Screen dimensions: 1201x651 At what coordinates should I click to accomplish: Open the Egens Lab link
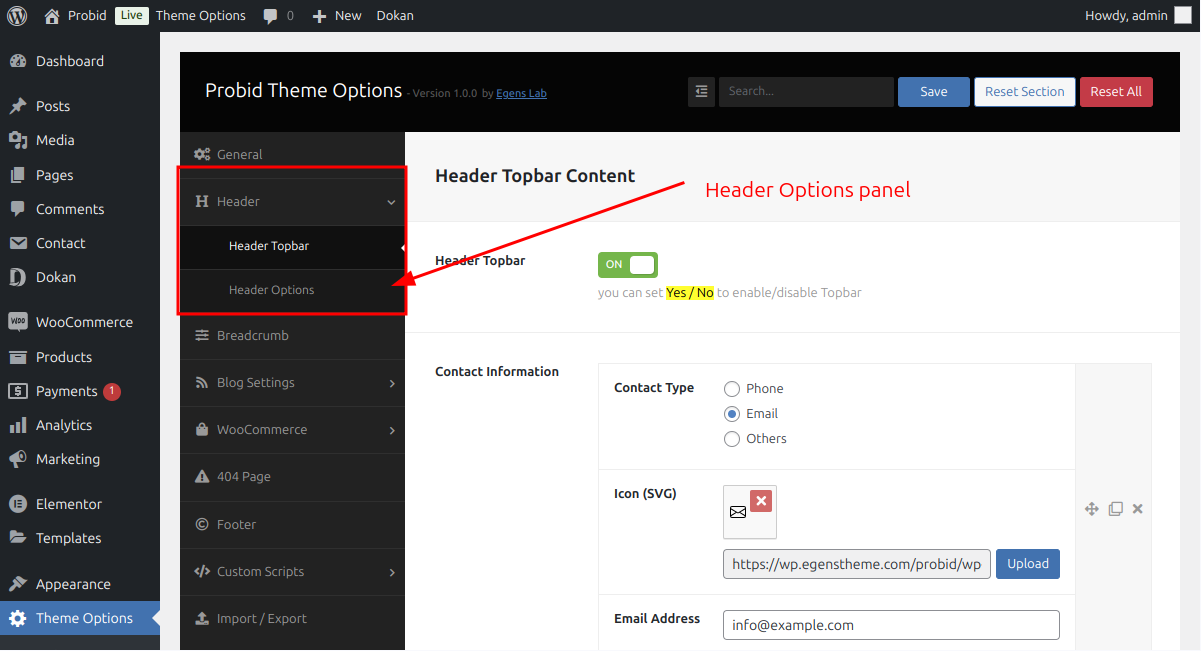(x=521, y=94)
